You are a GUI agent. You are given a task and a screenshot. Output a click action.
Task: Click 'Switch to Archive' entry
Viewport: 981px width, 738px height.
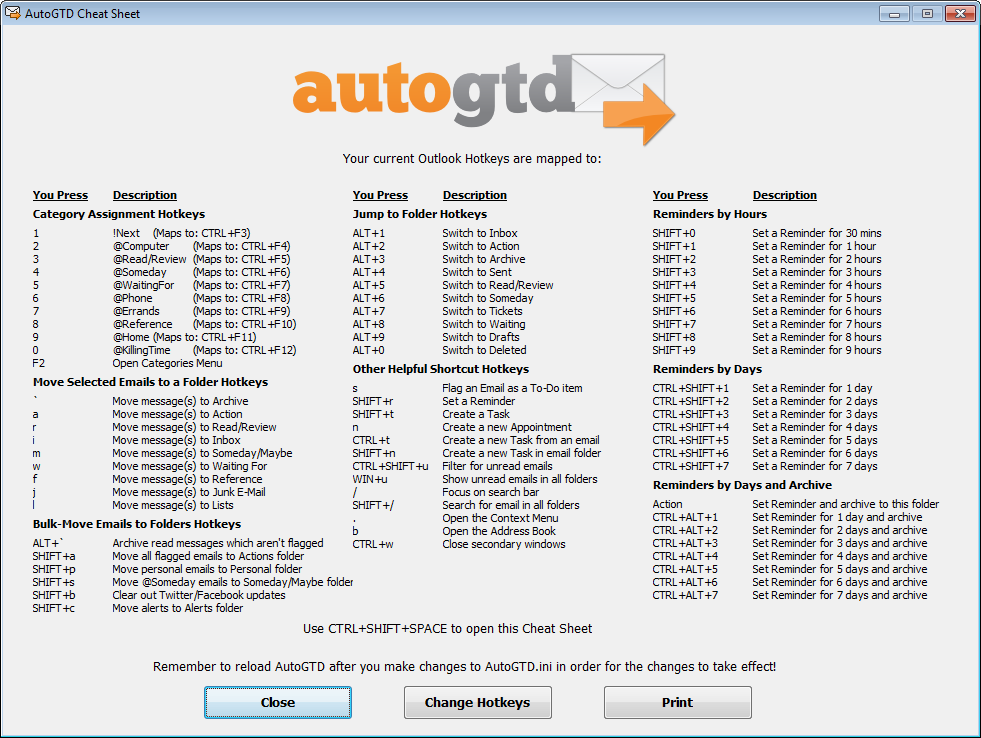click(484, 259)
